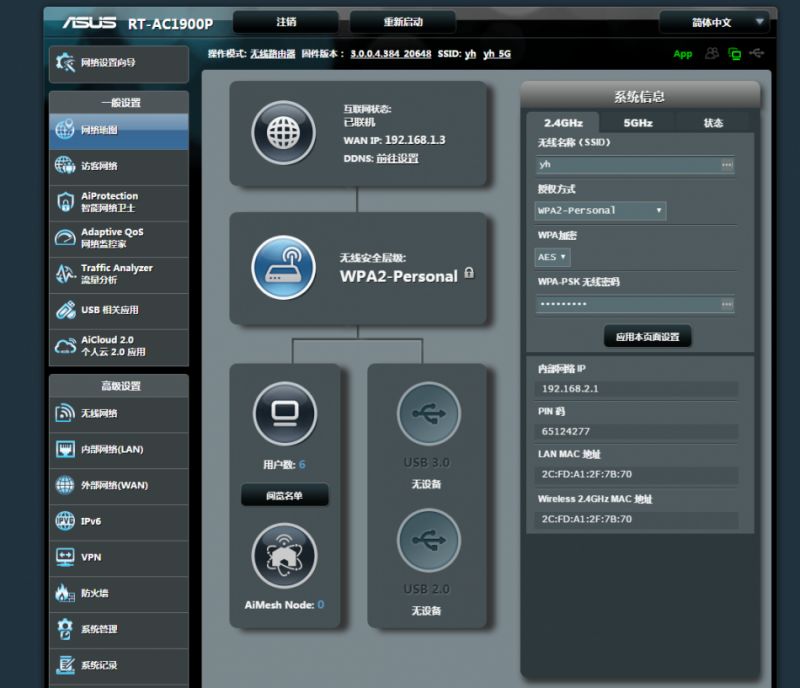Switch to the 5GHz tab

click(x=637, y=123)
